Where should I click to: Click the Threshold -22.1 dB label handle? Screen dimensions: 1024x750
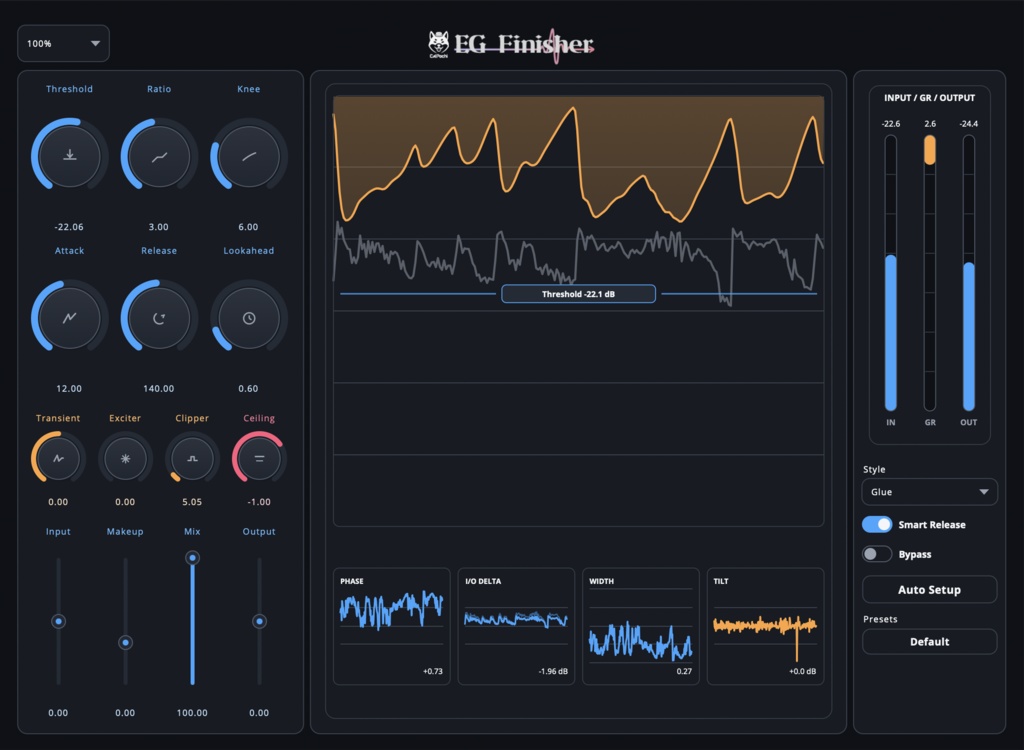[x=579, y=294]
